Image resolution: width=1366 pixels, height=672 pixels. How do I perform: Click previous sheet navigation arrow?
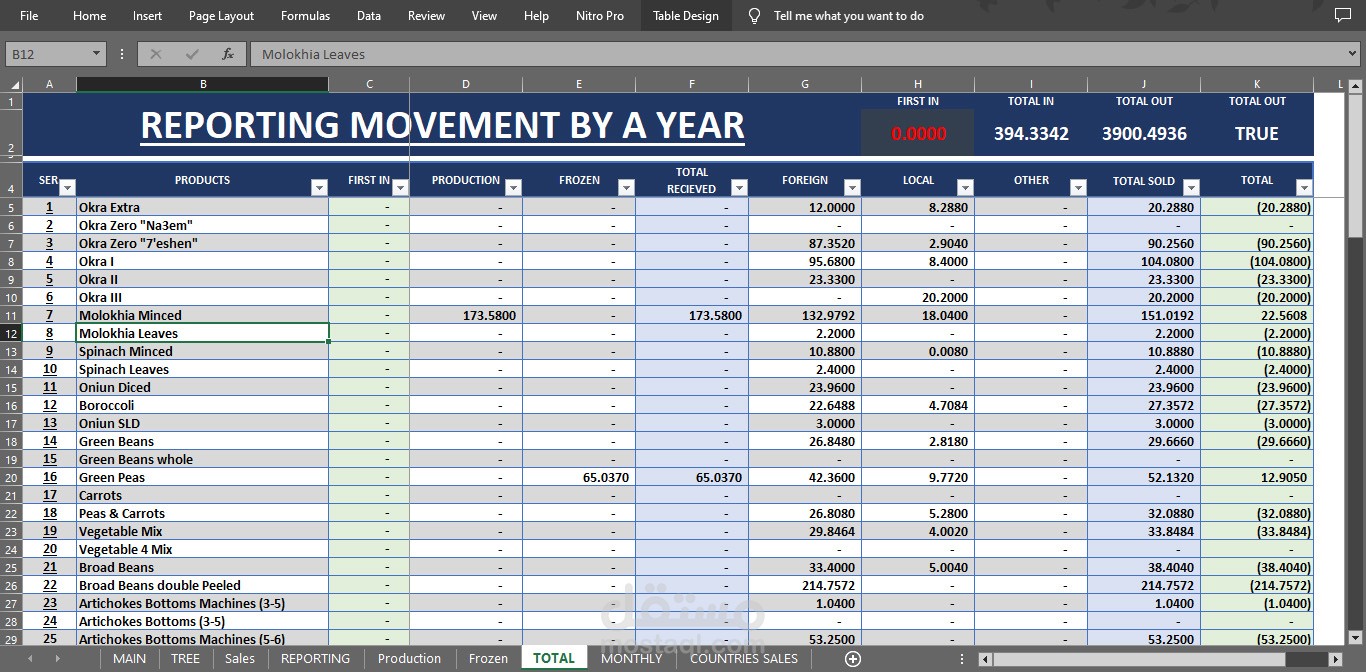[x=30, y=658]
